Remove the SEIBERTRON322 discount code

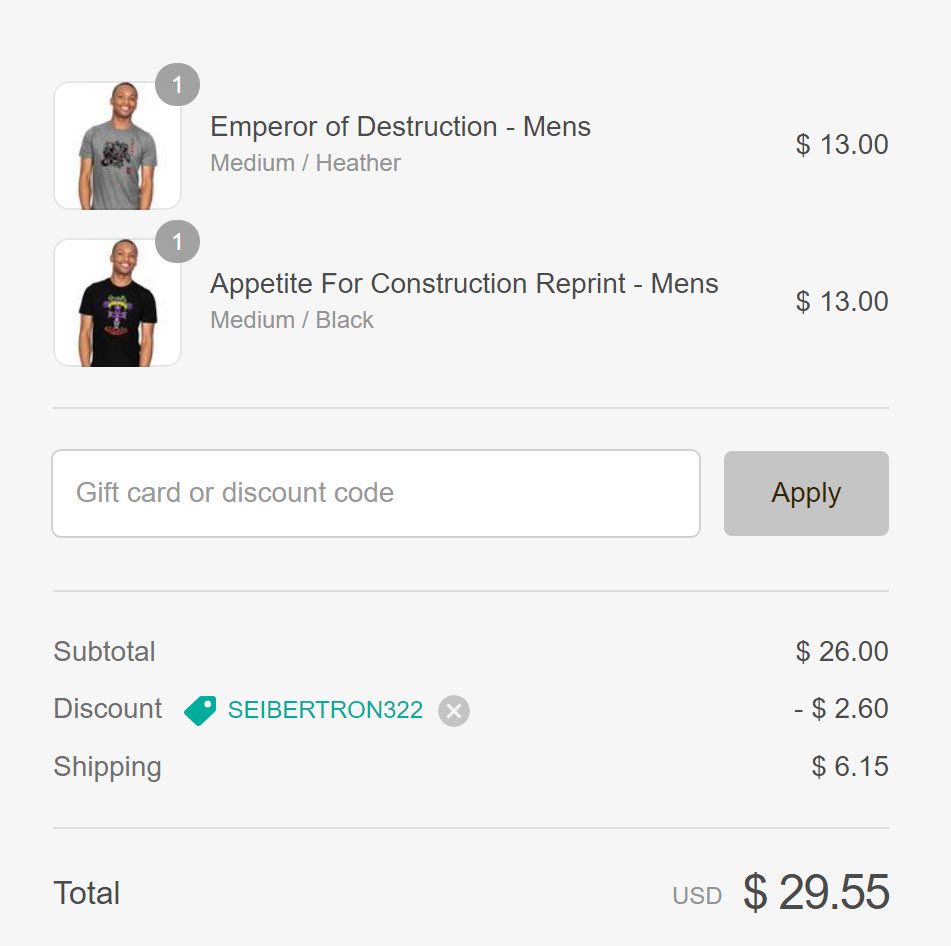click(x=454, y=711)
